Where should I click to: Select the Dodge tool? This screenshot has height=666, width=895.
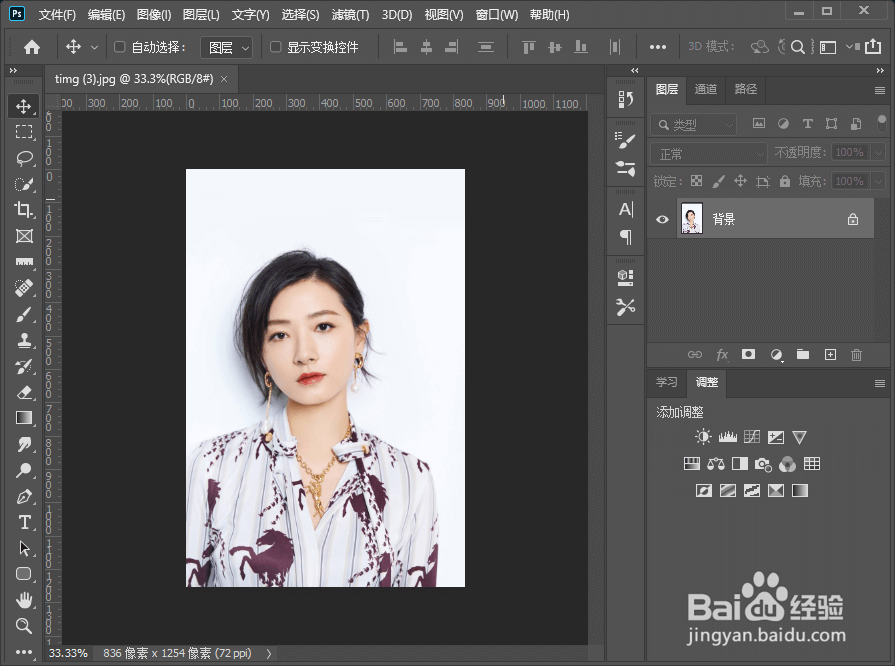tap(23, 470)
